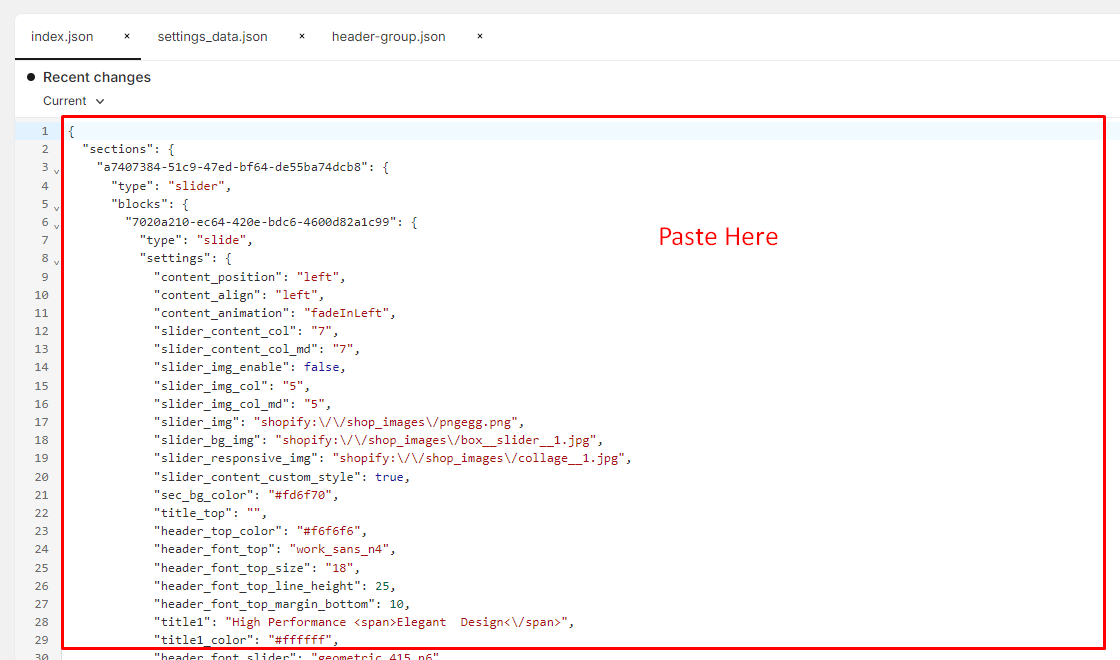
Task: Collapse the "blocks" fold on line 5
Action: pyautogui.click(x=56, y=207)
